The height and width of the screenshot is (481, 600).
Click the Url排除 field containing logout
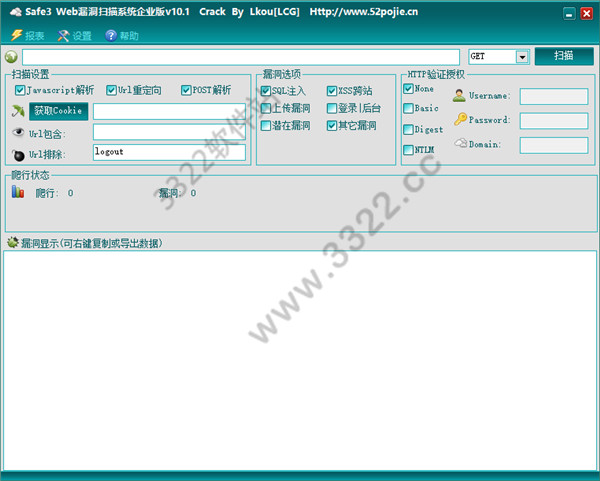[x=169, y=152]
